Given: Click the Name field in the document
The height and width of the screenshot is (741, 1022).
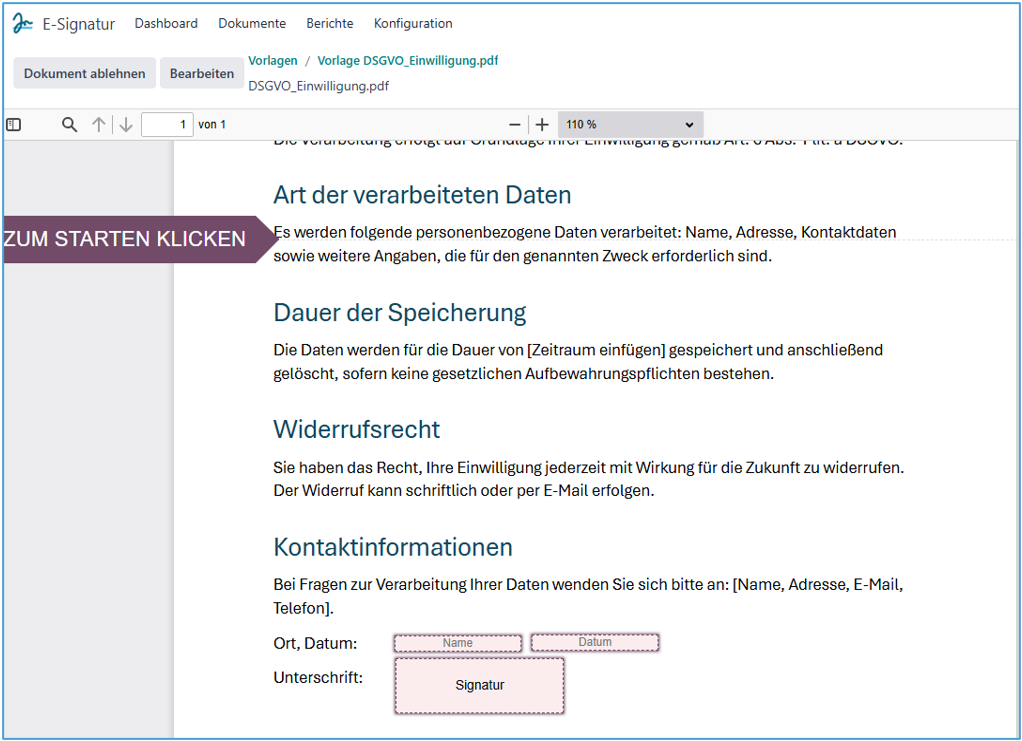Looking at the screenshot, I should pyautogui.click(x=457, y=643).
